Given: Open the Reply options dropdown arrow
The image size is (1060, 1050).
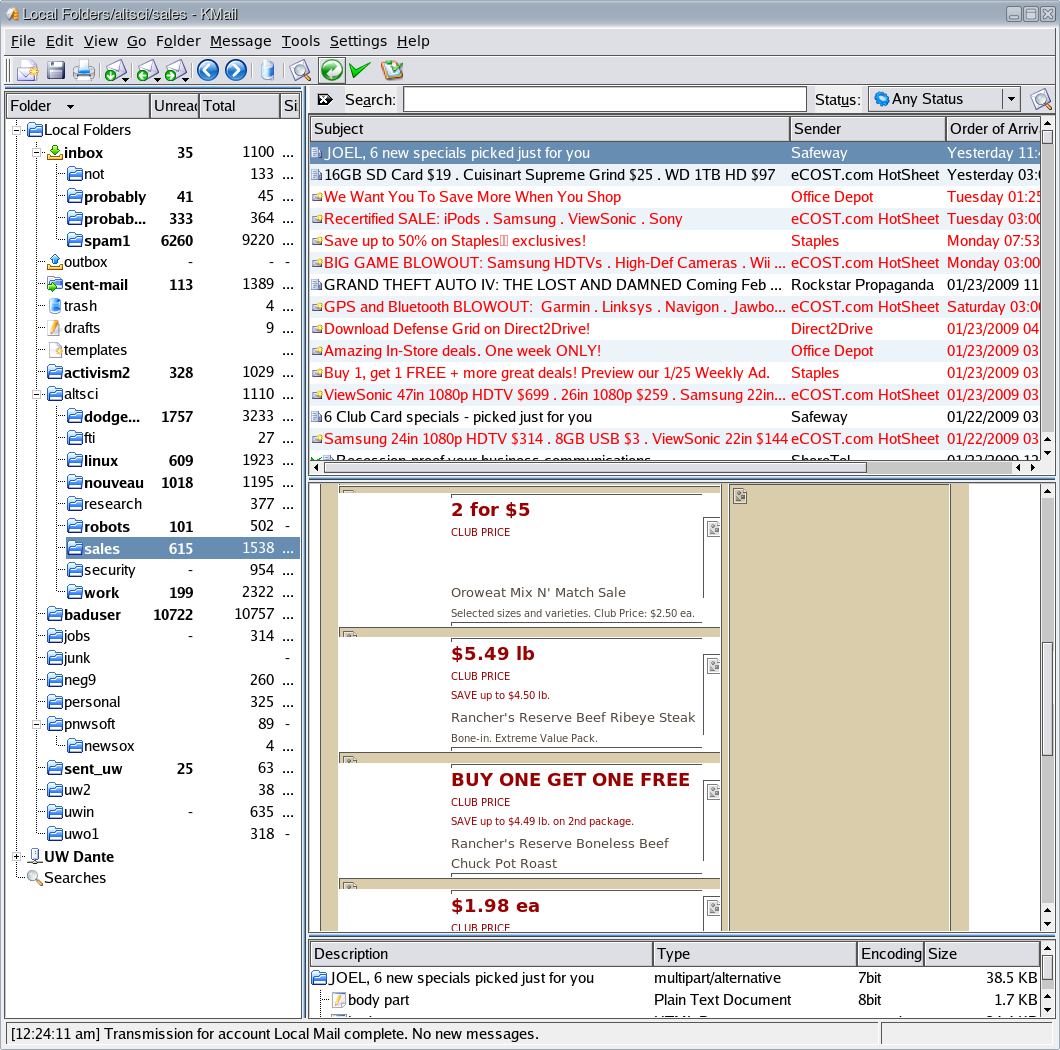Looking at the screenshot, I should click(x=158, y=80).
